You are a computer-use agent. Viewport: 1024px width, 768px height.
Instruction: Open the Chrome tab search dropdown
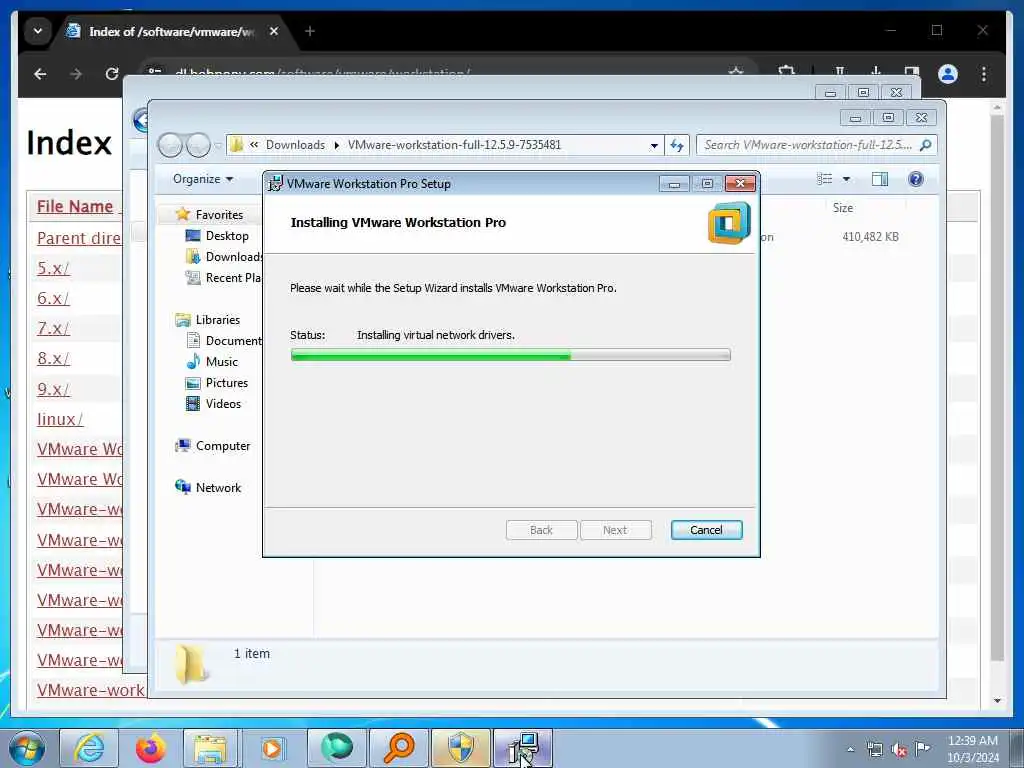(38, 31)
